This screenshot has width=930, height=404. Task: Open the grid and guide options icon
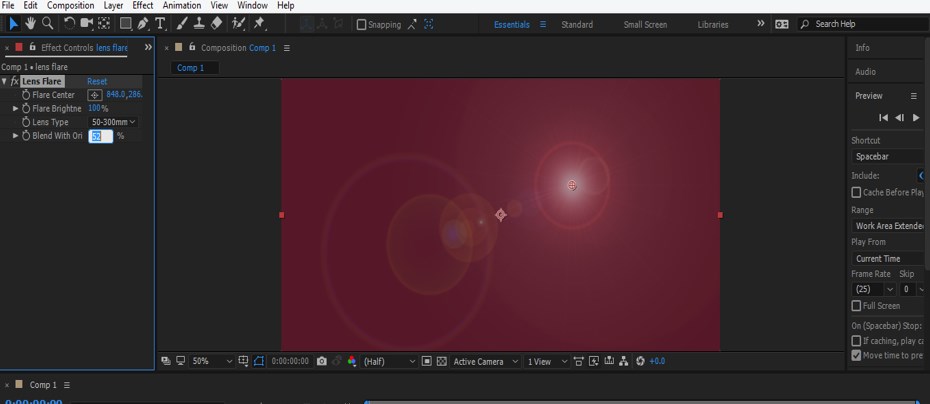tap(243, 361)
